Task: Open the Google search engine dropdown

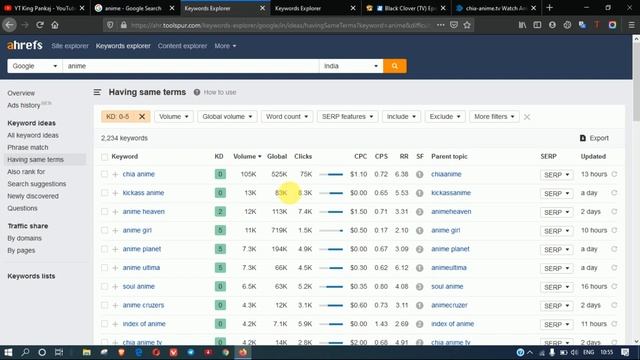Action: coord(35,66)
